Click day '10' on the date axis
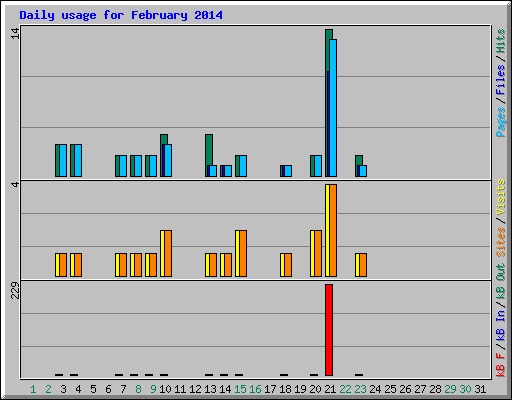 pyautogui.click(x=165, y=389)
